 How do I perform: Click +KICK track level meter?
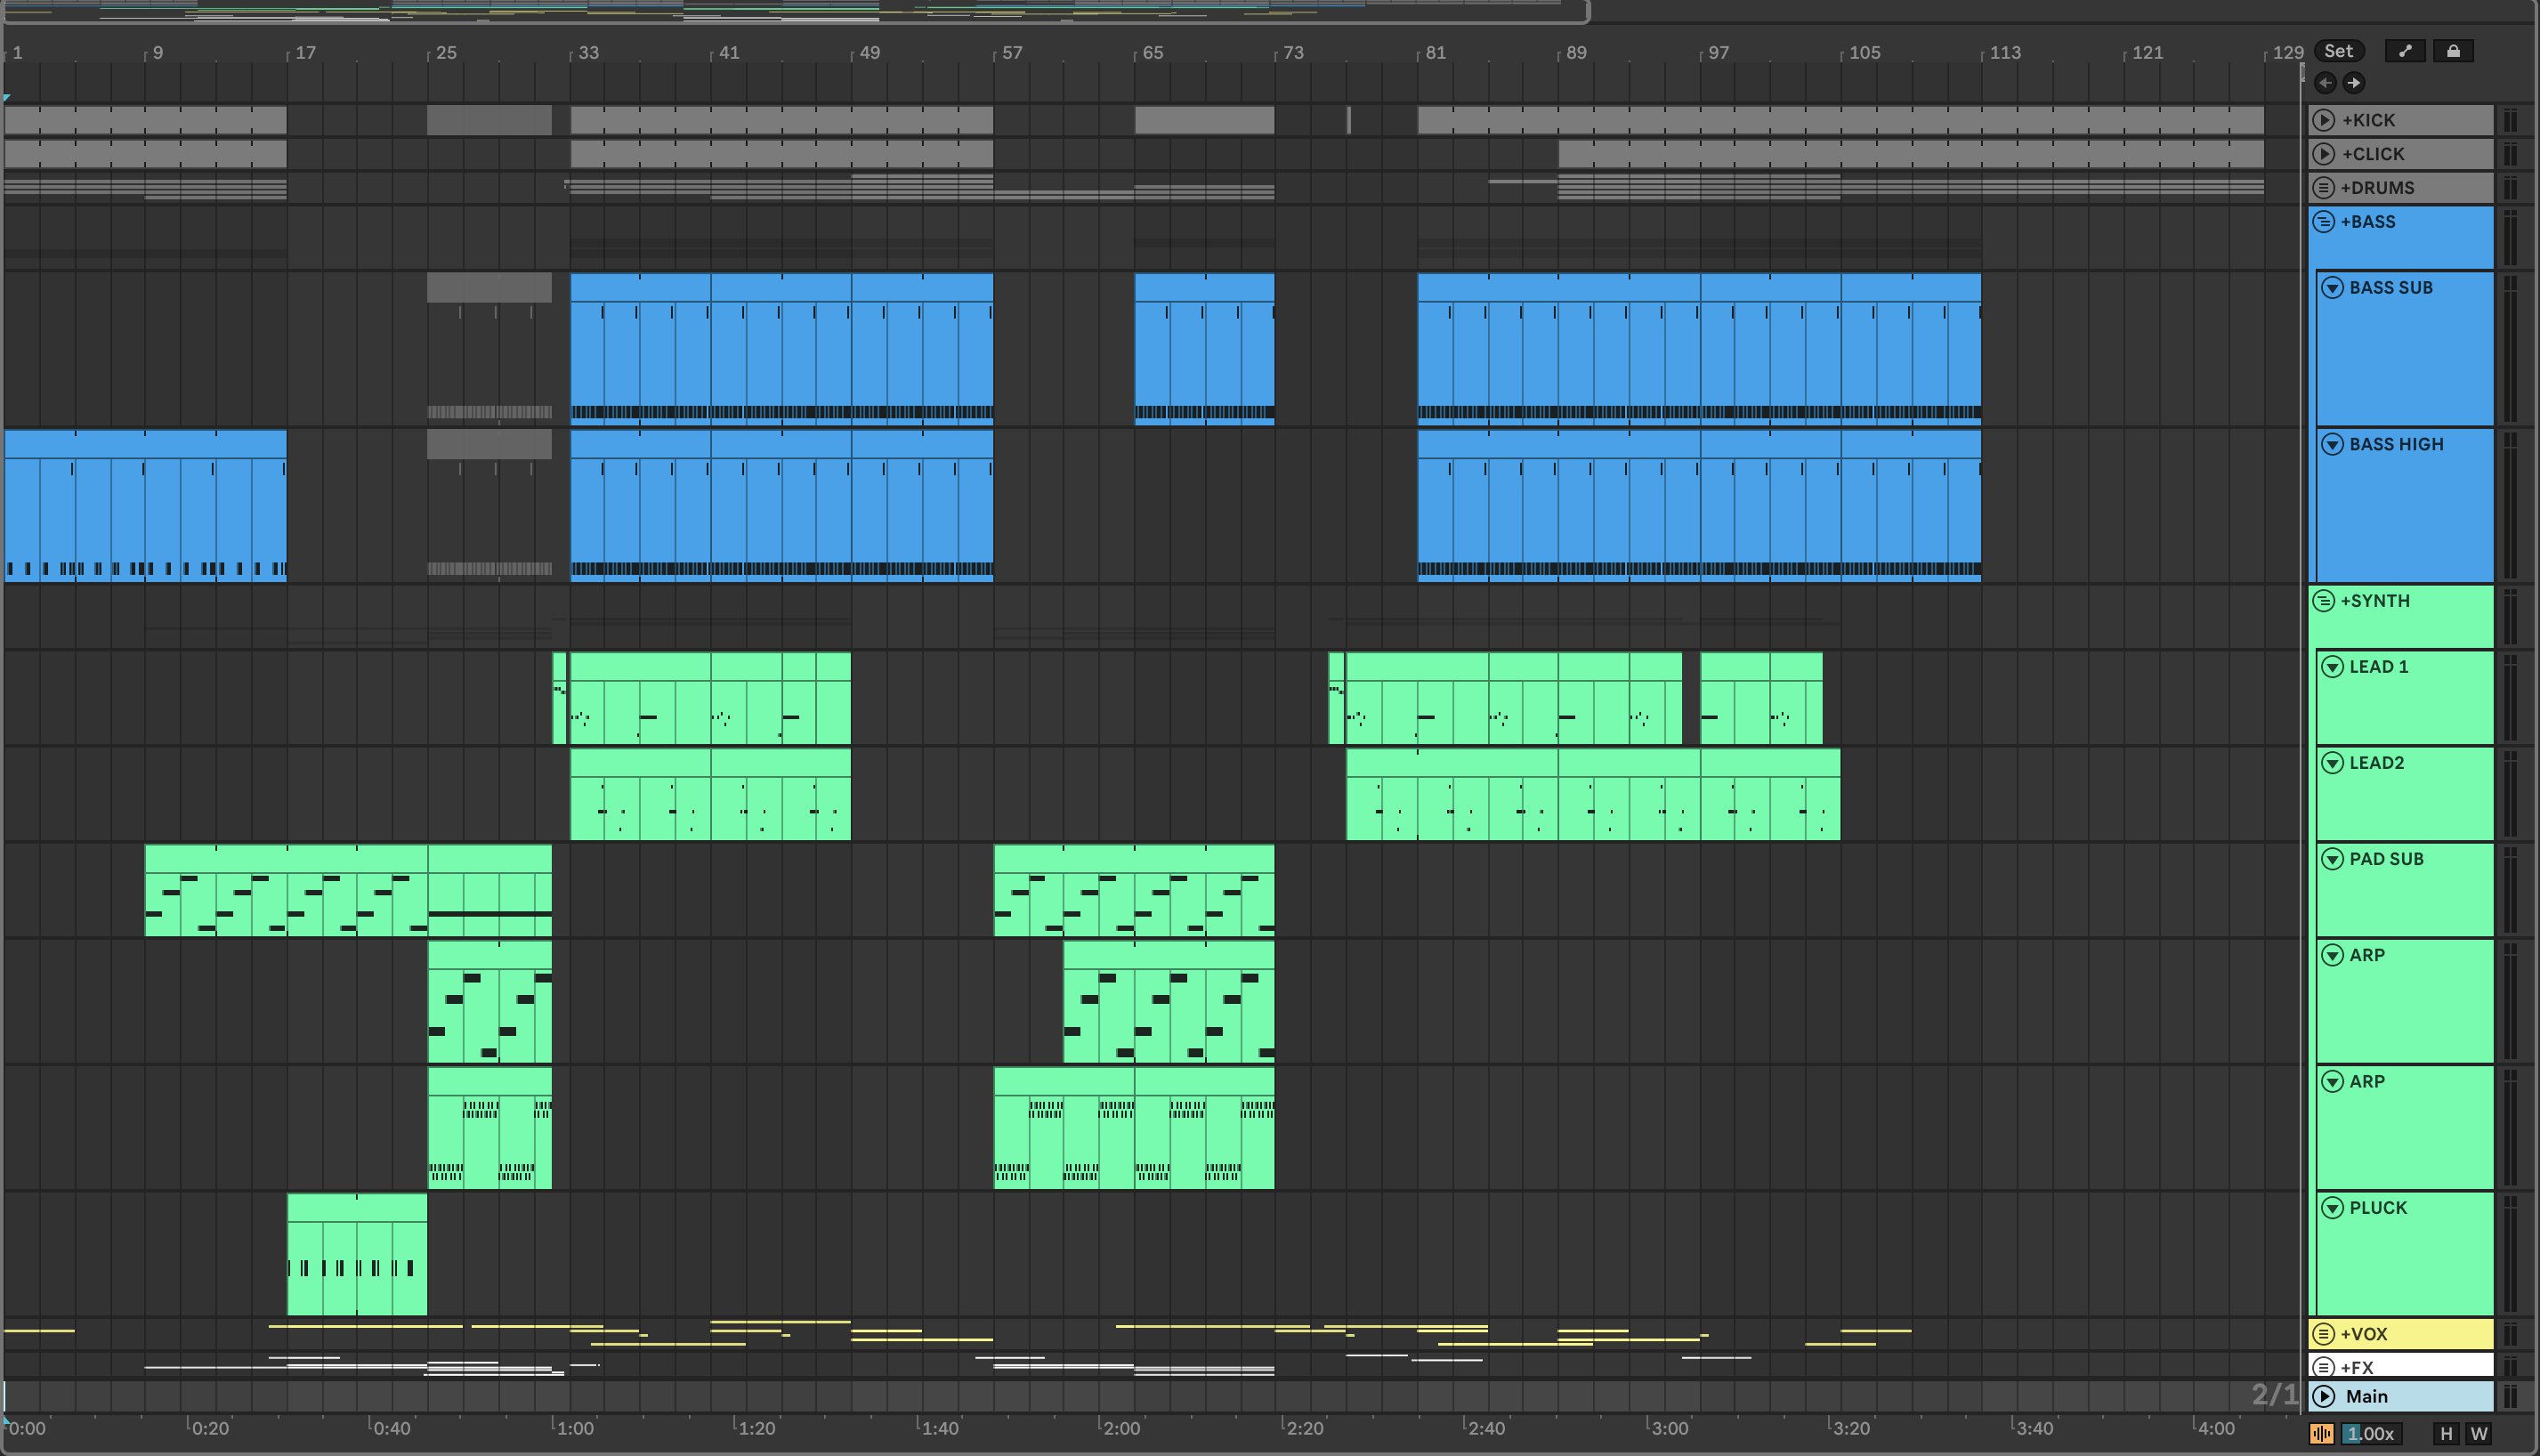click(x=2510, y=120)
